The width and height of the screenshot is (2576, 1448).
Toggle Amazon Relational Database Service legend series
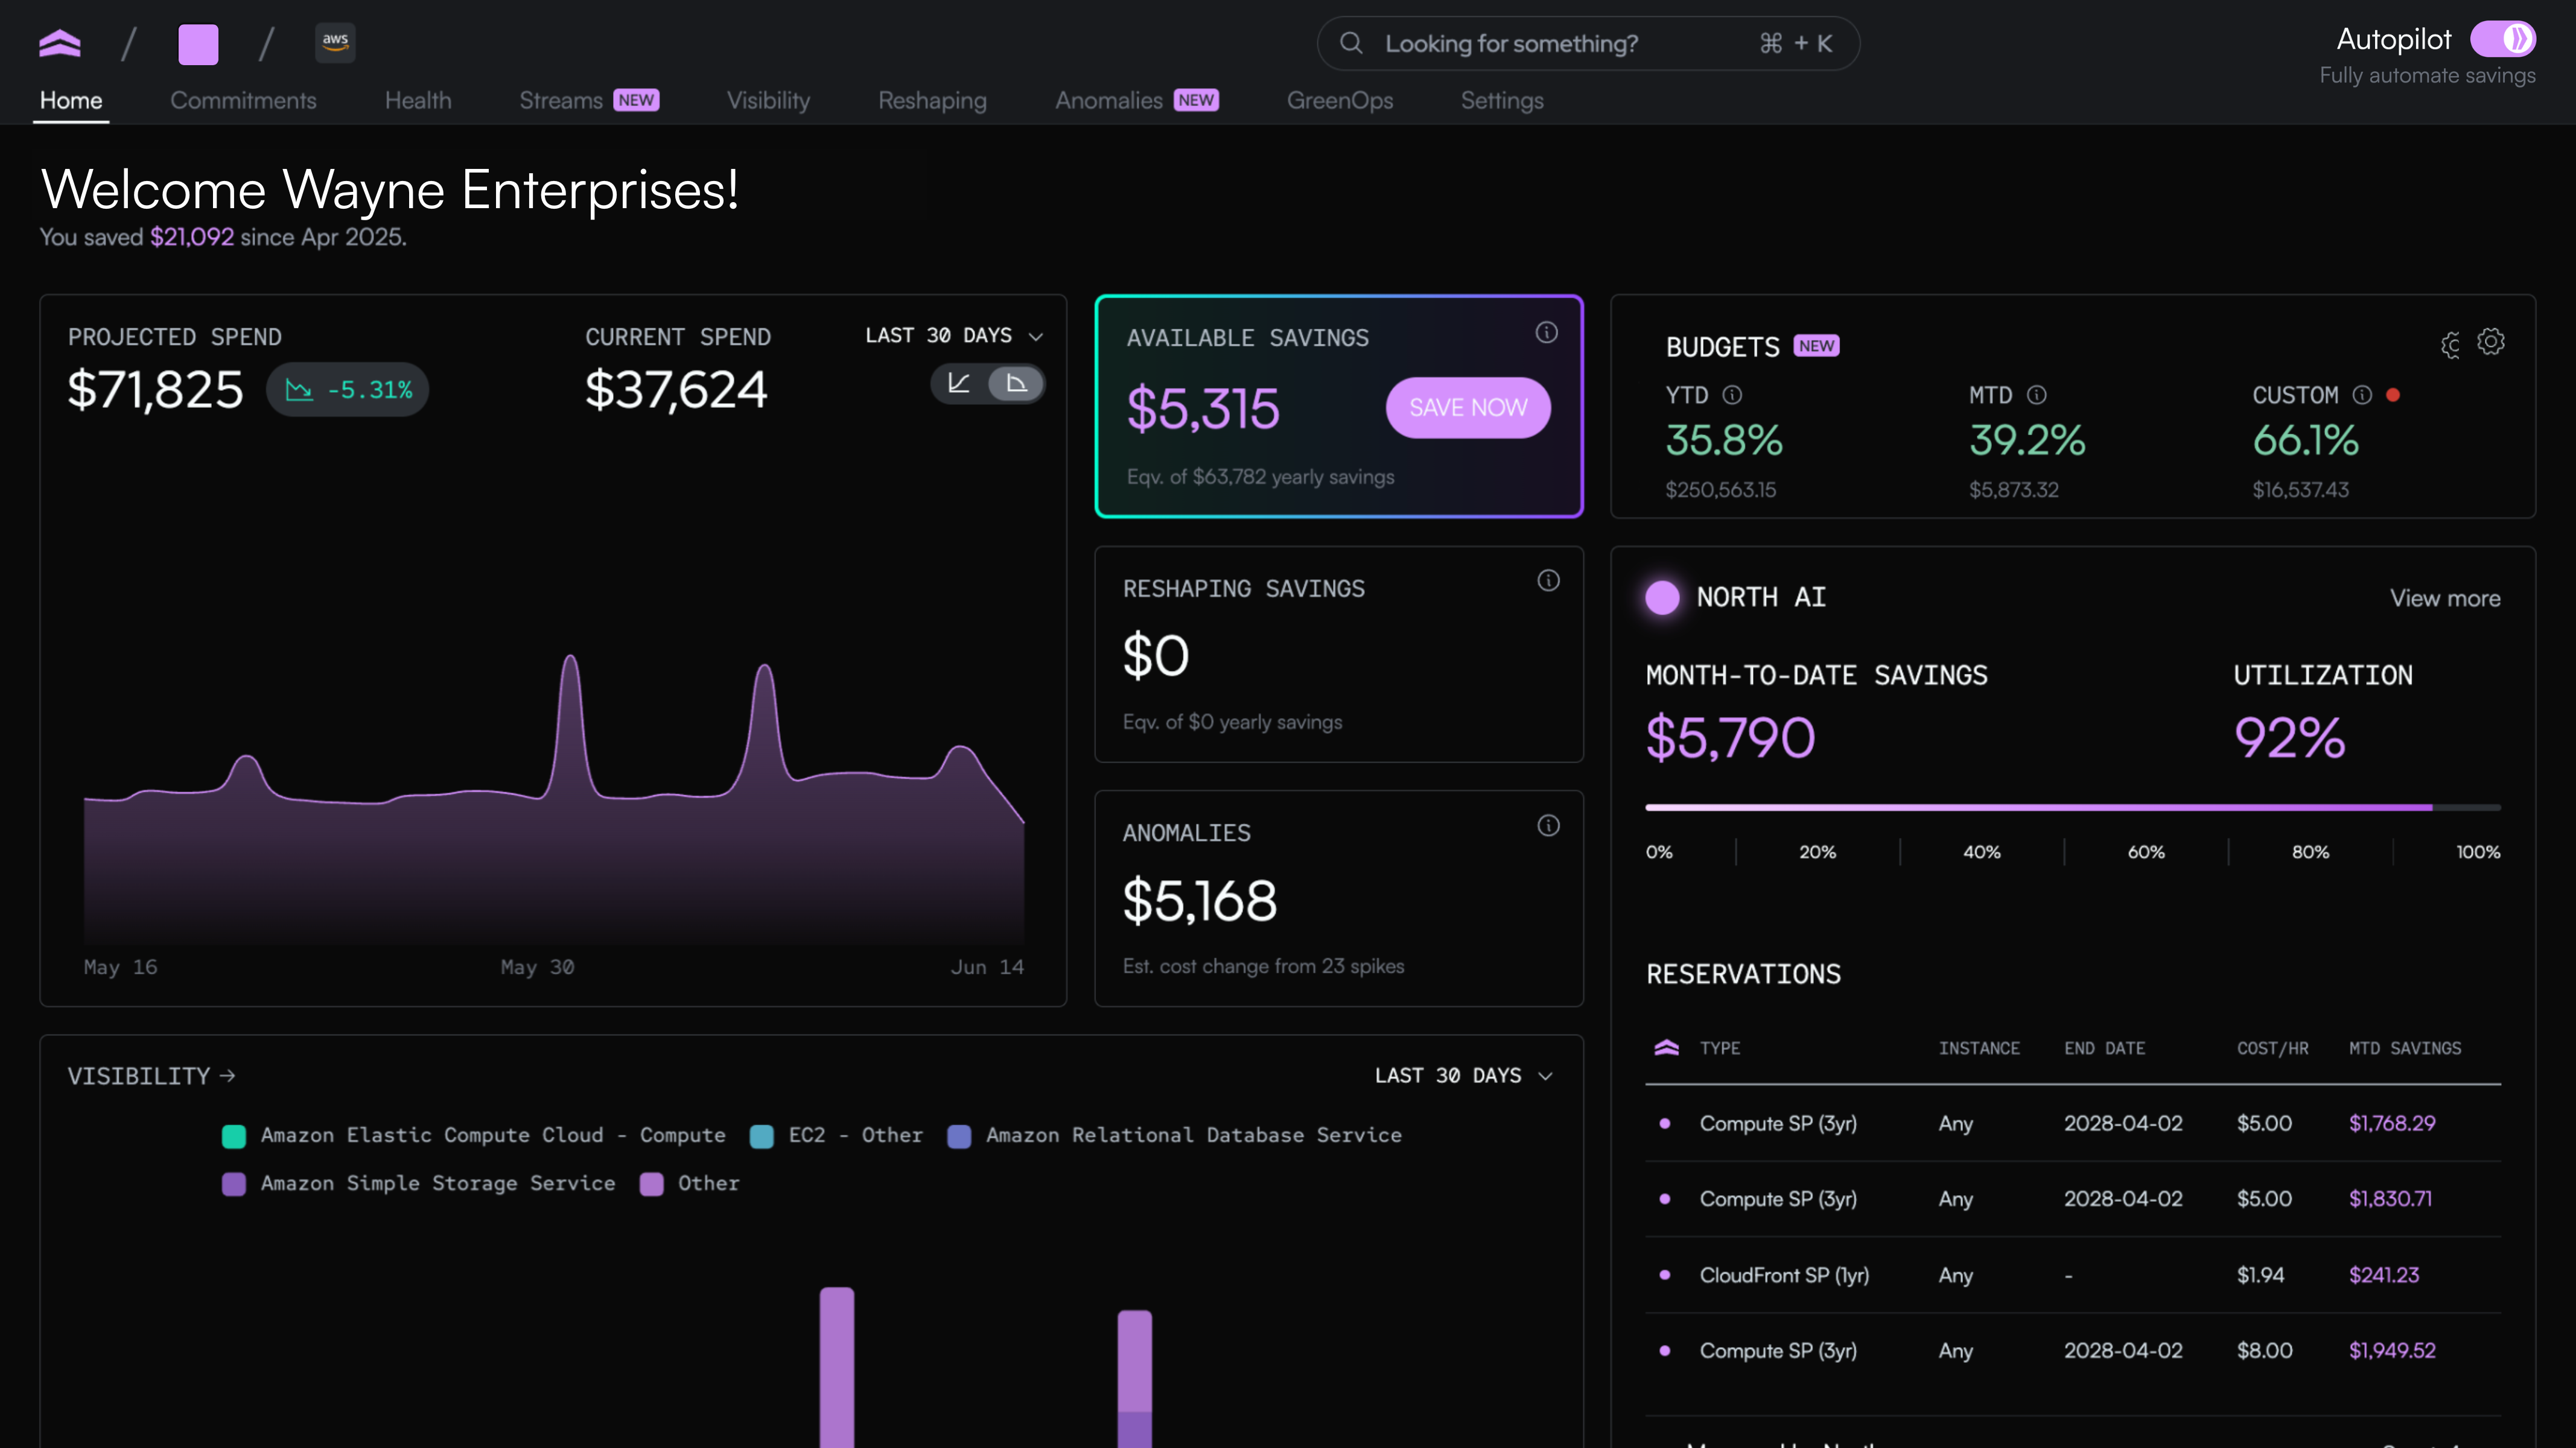pyautogui.click(x=1175, y=1136)
